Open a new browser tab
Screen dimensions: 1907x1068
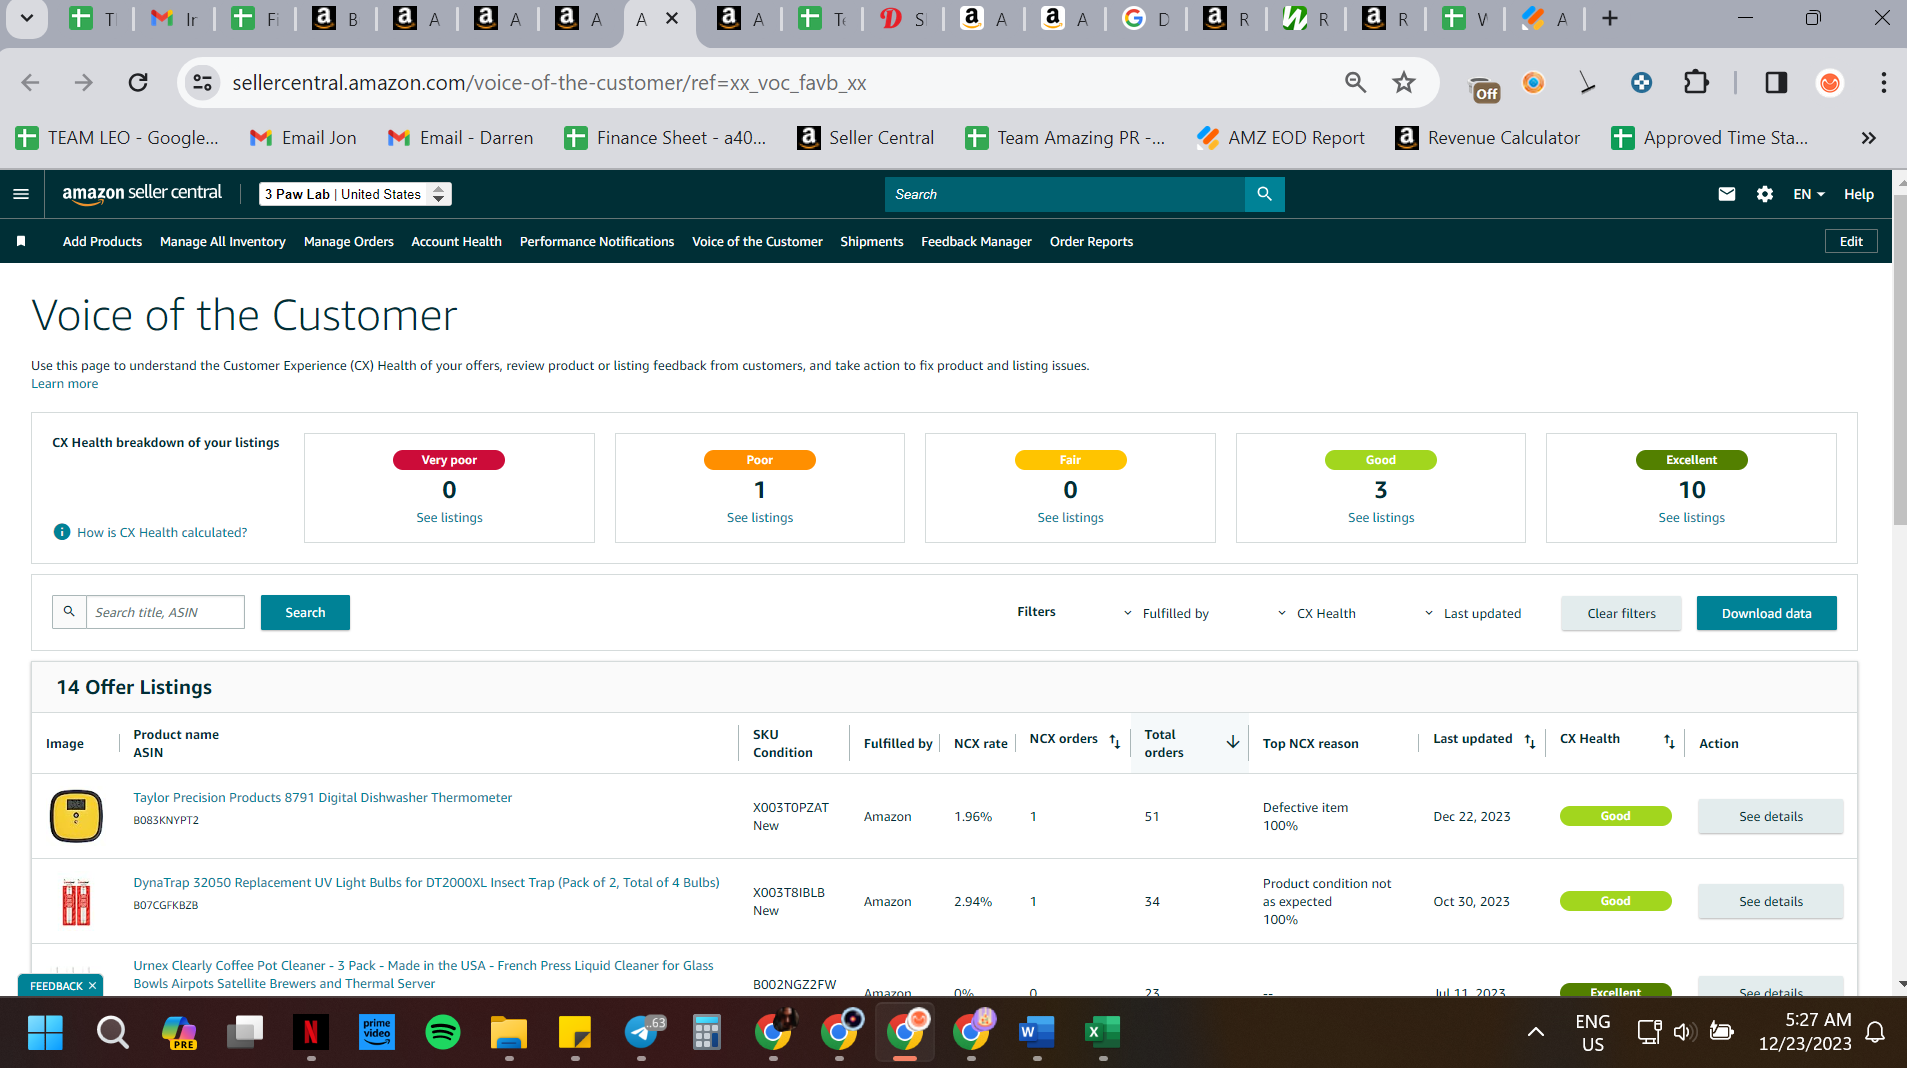pyautogui.click(x=1610, y=19)
